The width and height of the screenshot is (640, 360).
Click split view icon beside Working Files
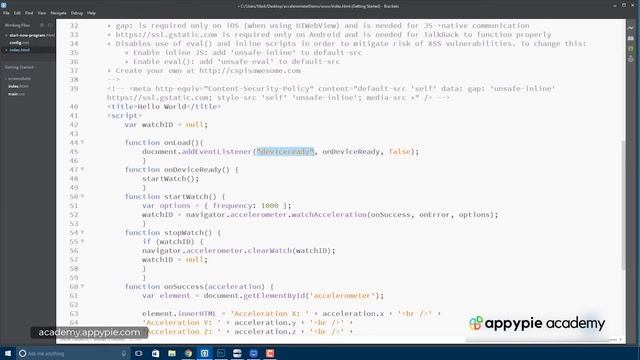(x=50, y=25)
